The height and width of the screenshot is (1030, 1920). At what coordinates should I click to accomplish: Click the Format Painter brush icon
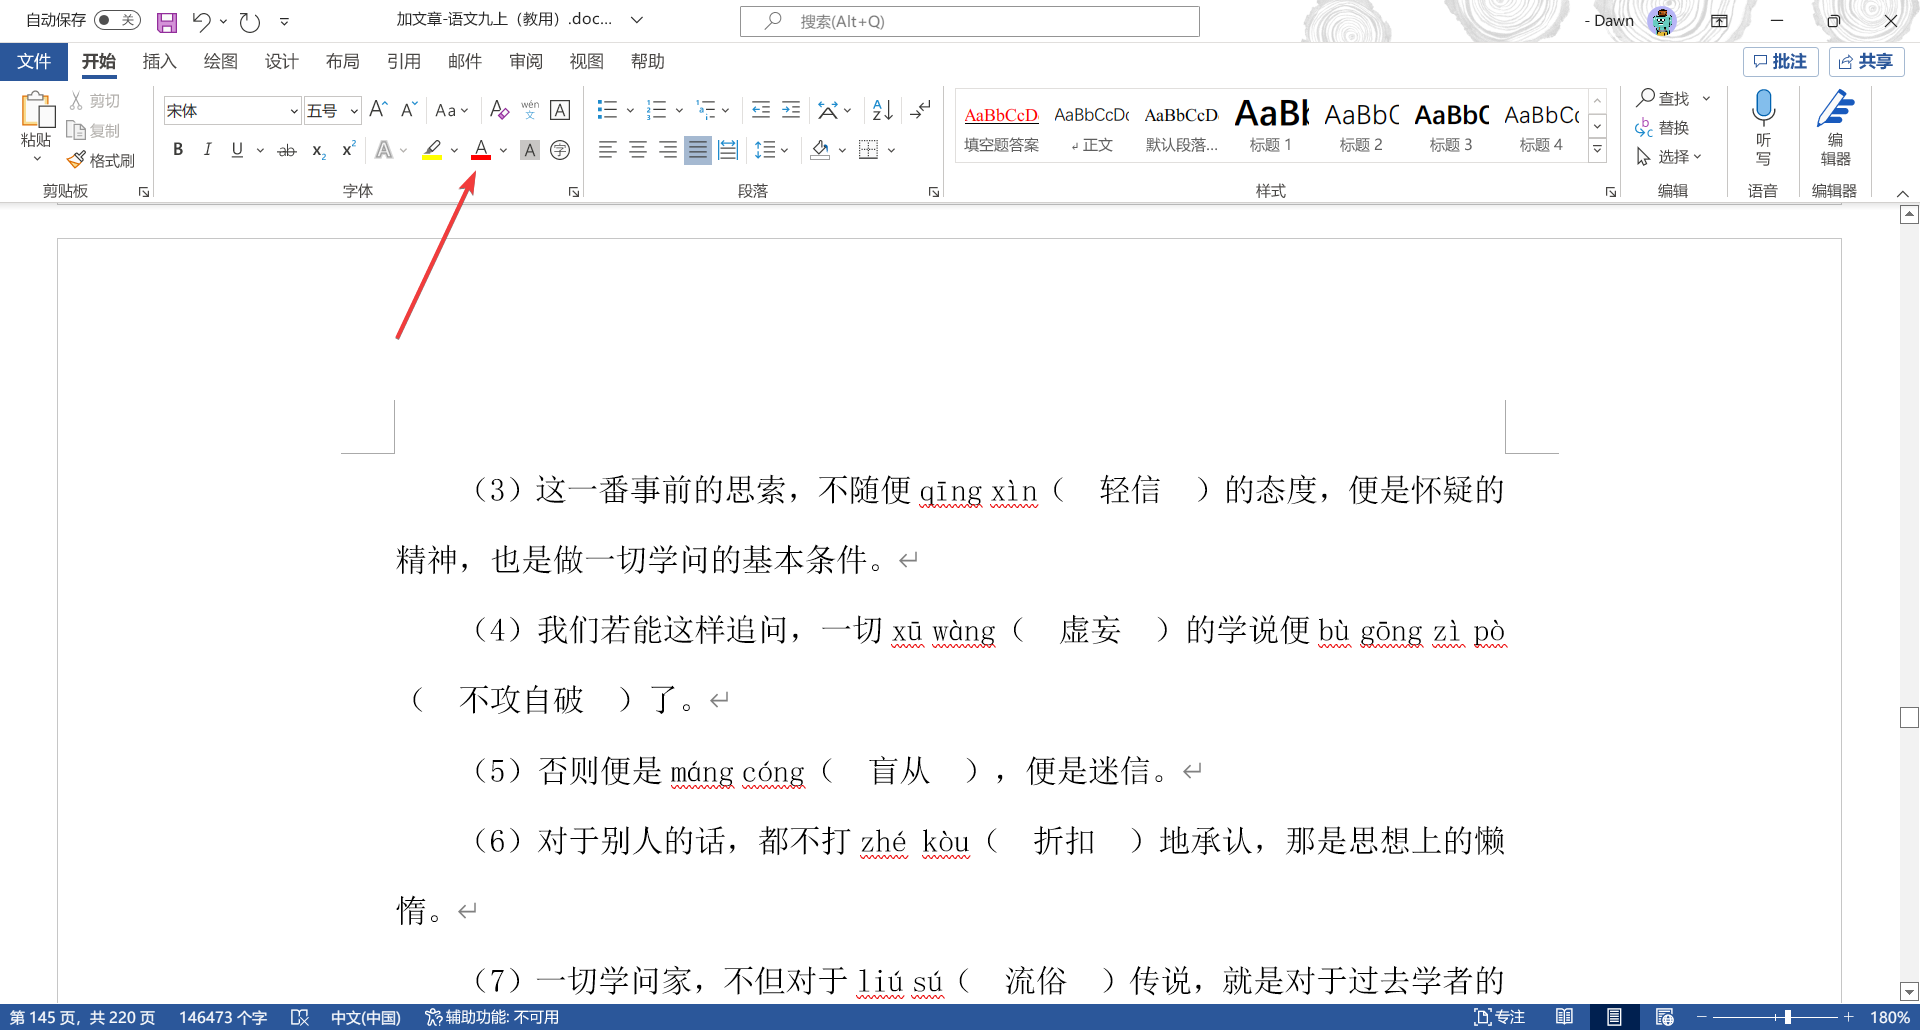point(77,160)
